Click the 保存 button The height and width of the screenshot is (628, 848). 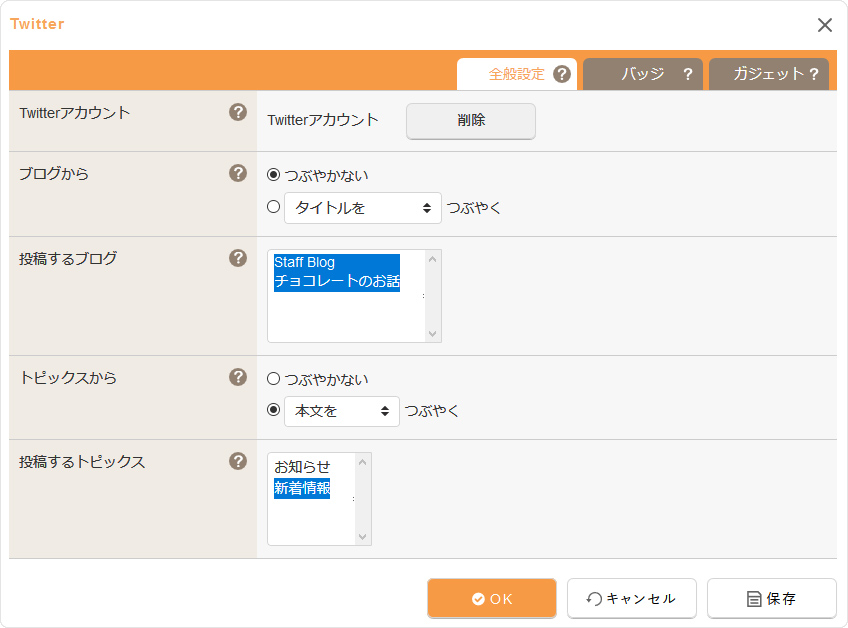click(772, 598)
